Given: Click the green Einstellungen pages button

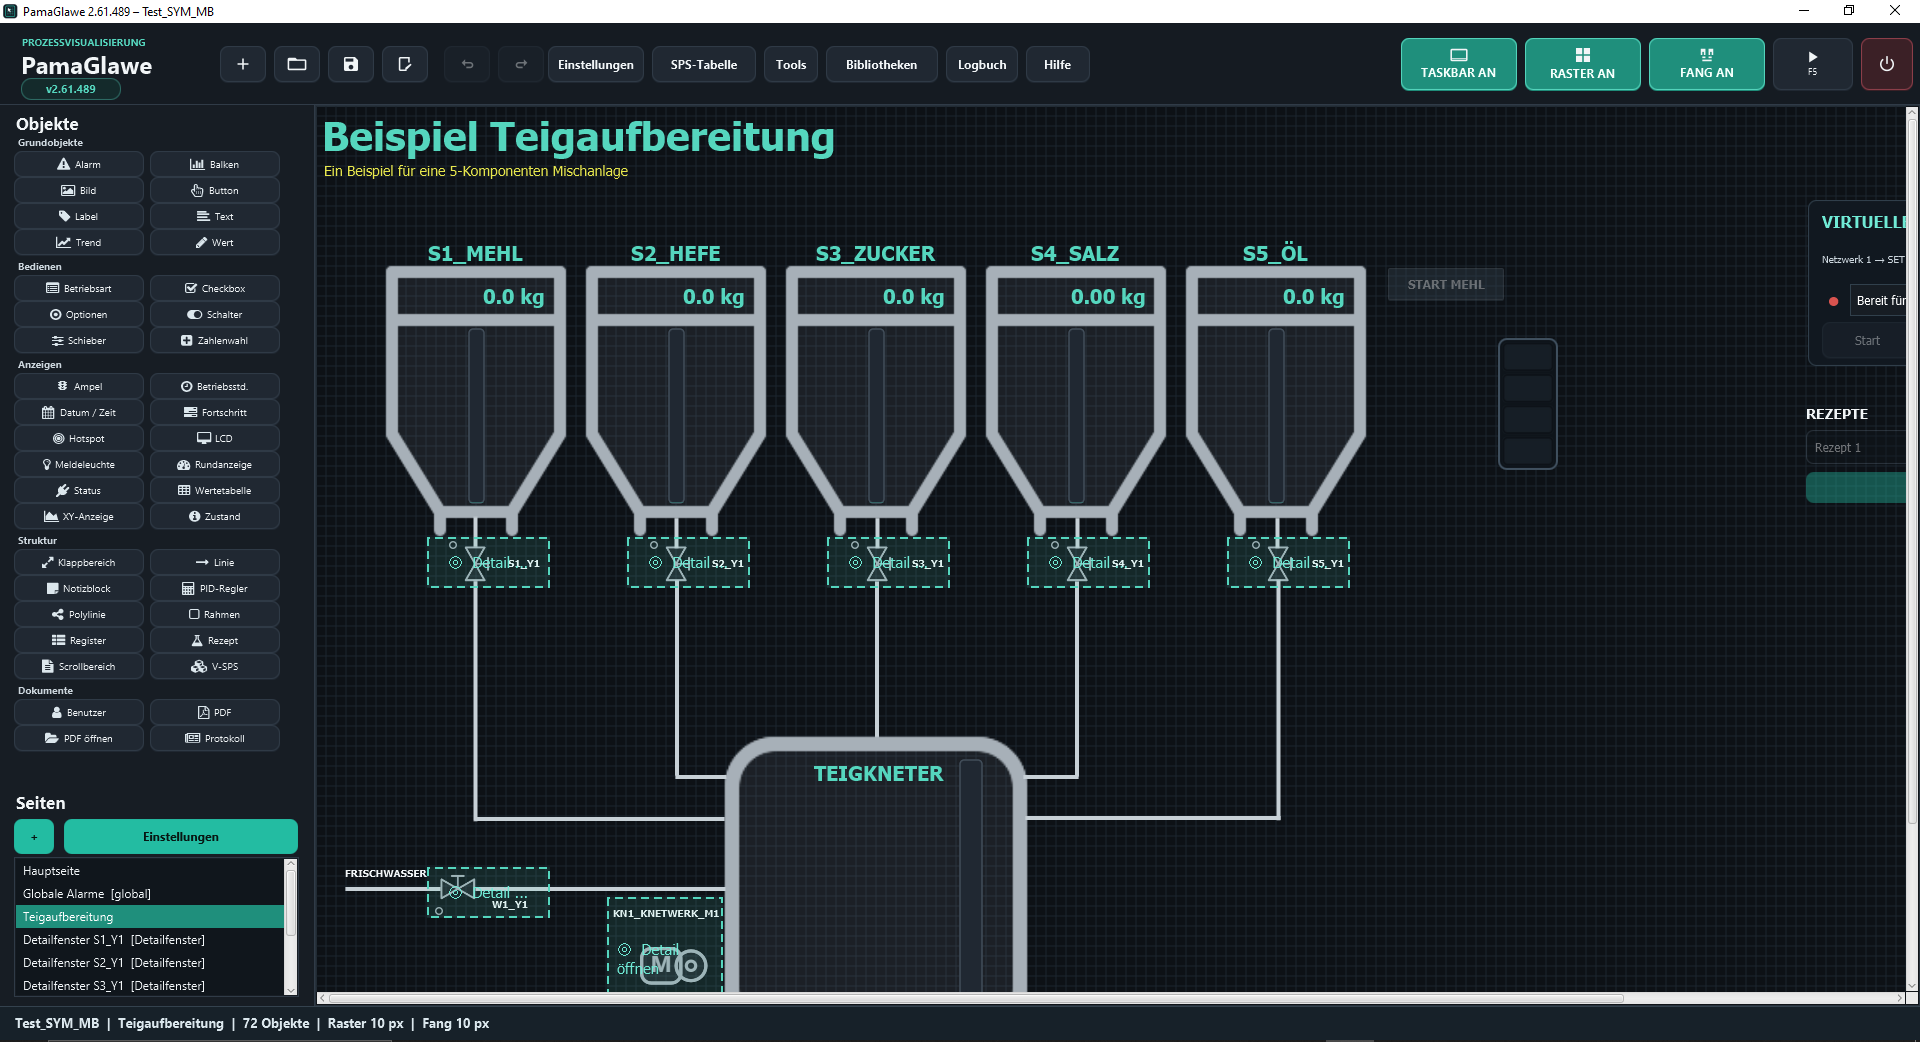Looking at the screenshot, I should [x=181, y=836].
